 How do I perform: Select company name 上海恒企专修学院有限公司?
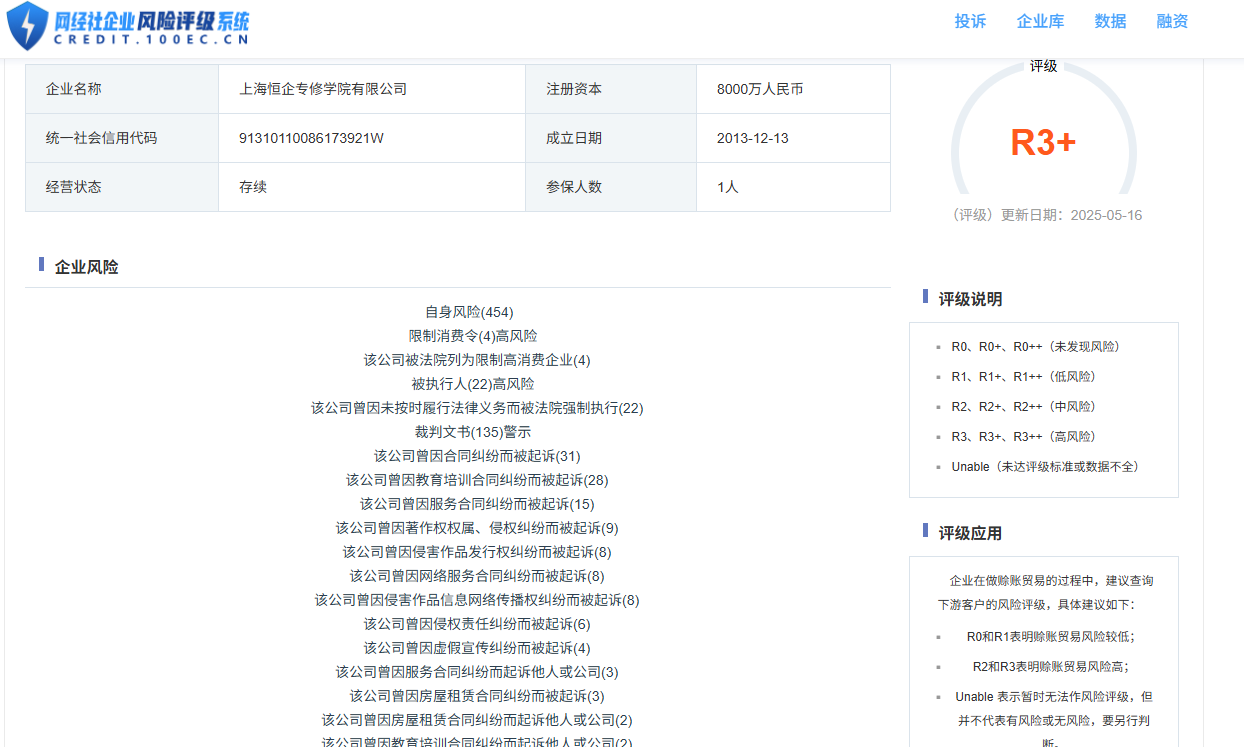(x=323, y=89)
